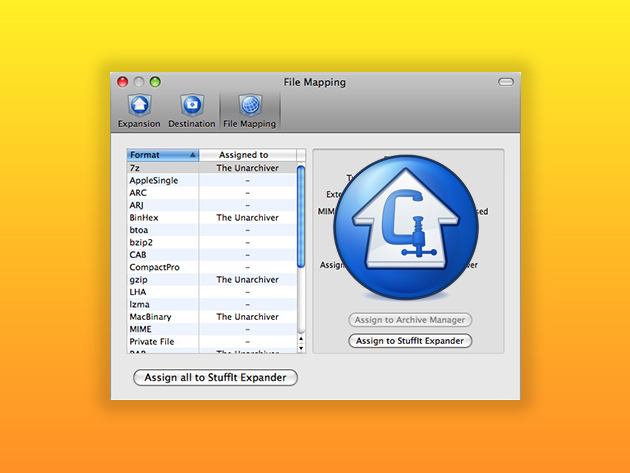630x473 pixels.
Task: Click The Unarchiver cell in 7z row
Action: (248, 168)
